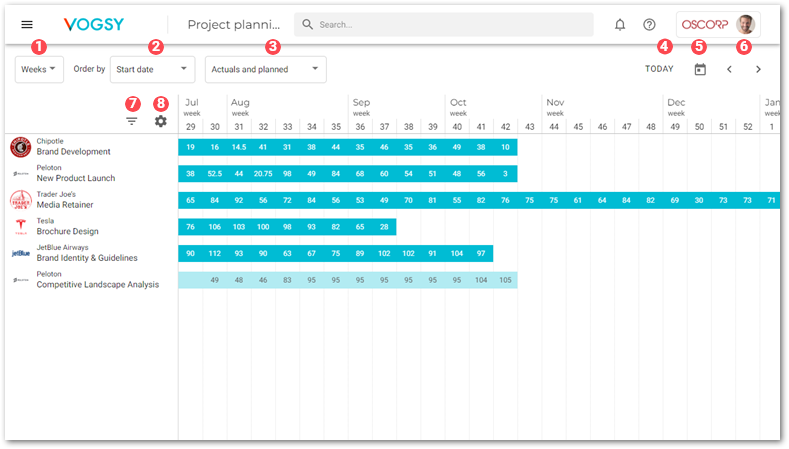Go to next period with right chevron

pyautogui.click(x=758, y=69)
